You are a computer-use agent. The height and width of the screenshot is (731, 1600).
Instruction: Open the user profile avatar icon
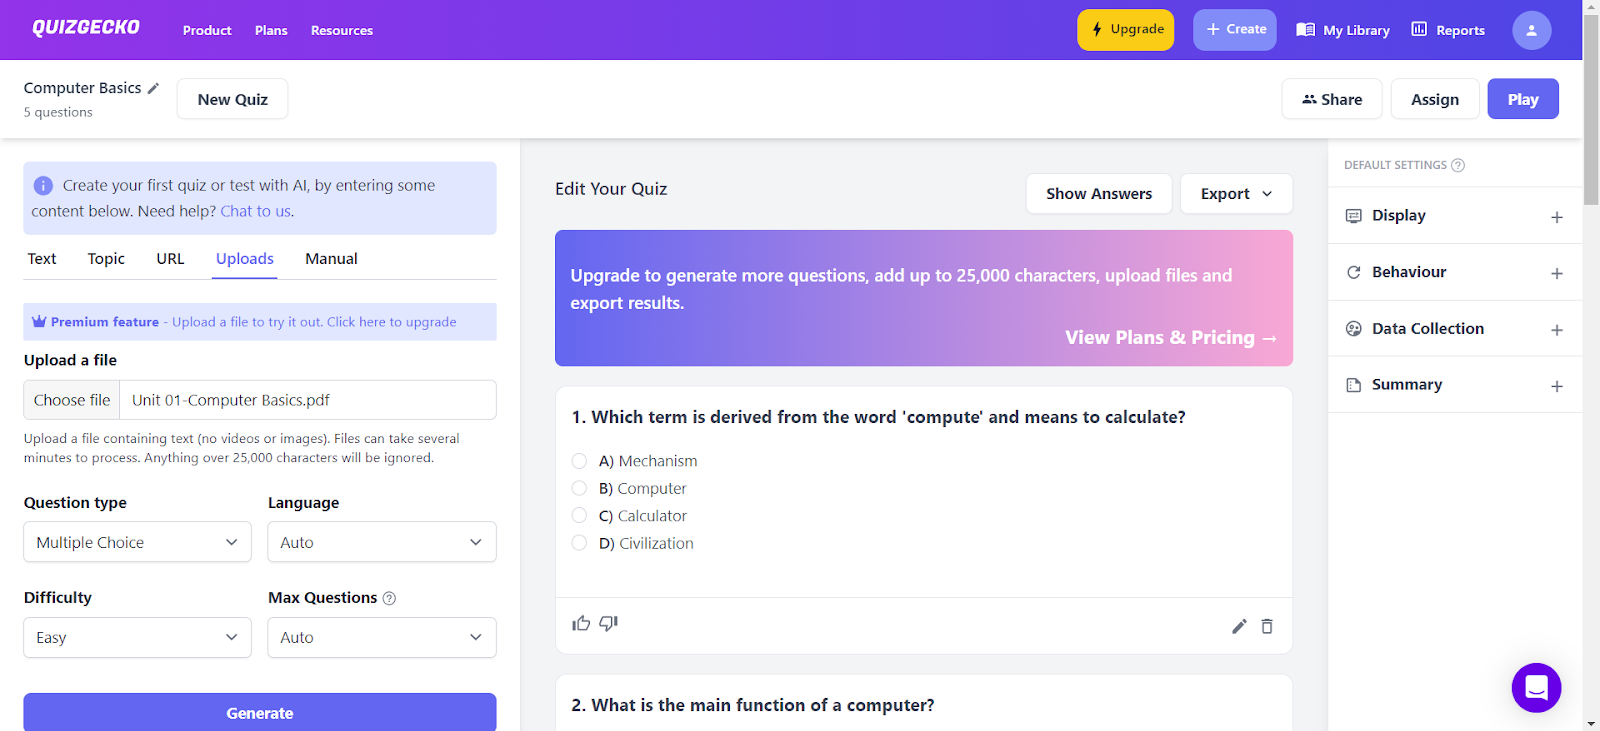click(1531, 30)
